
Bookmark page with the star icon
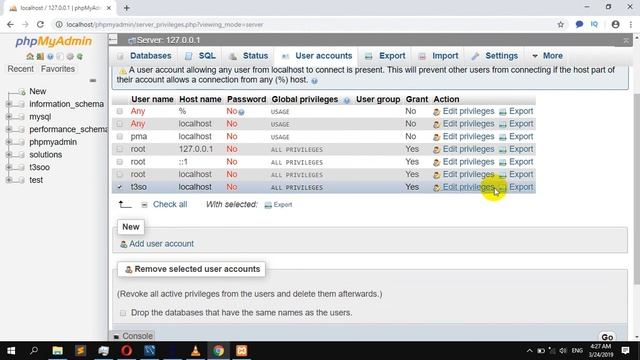(x=560, y=24)
